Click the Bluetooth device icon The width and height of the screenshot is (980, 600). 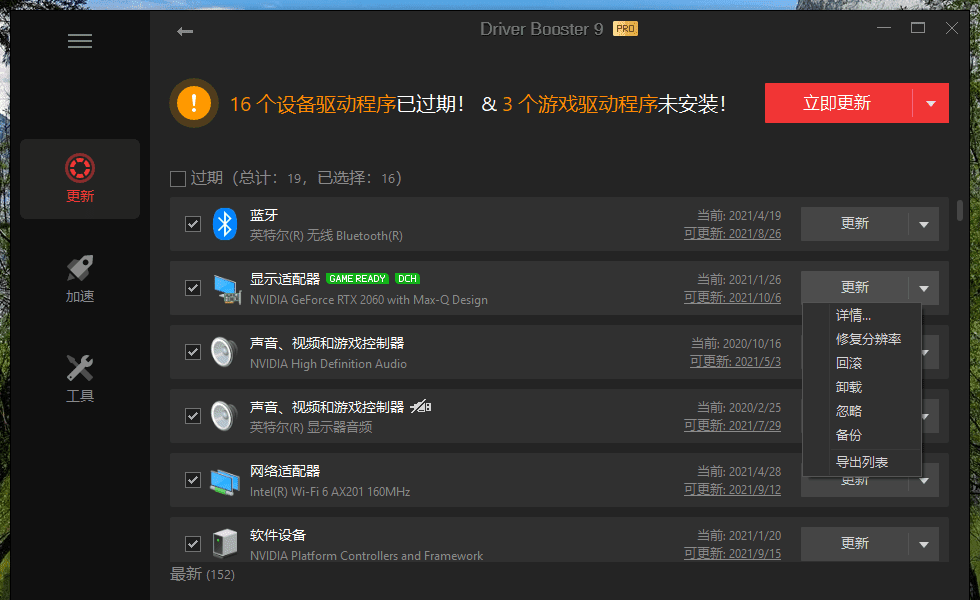[x=225, y=224]
